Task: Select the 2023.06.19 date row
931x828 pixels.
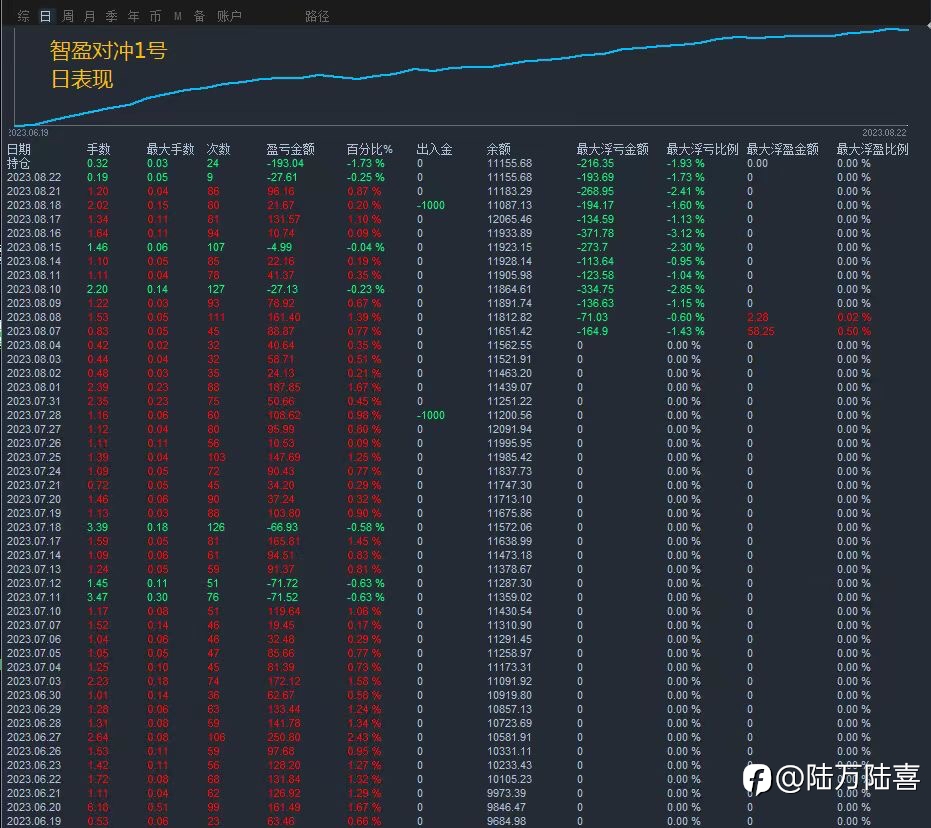Action: click(34, 821)
